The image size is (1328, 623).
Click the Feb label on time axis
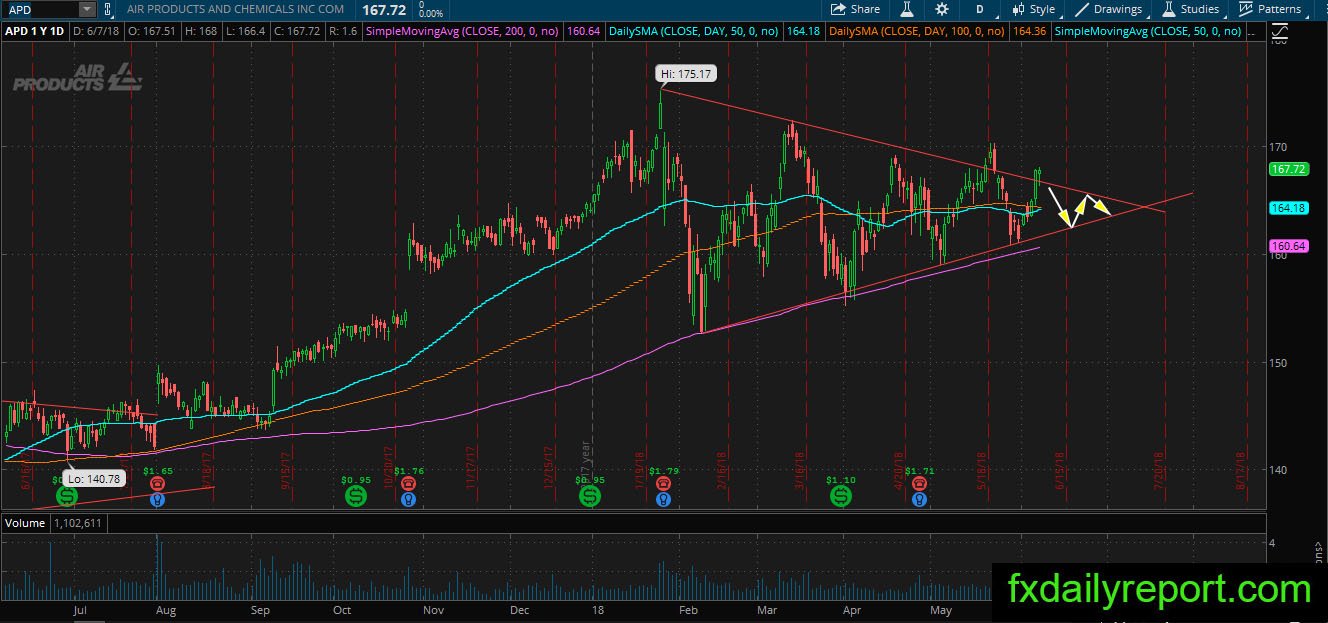tap(686, 608)
